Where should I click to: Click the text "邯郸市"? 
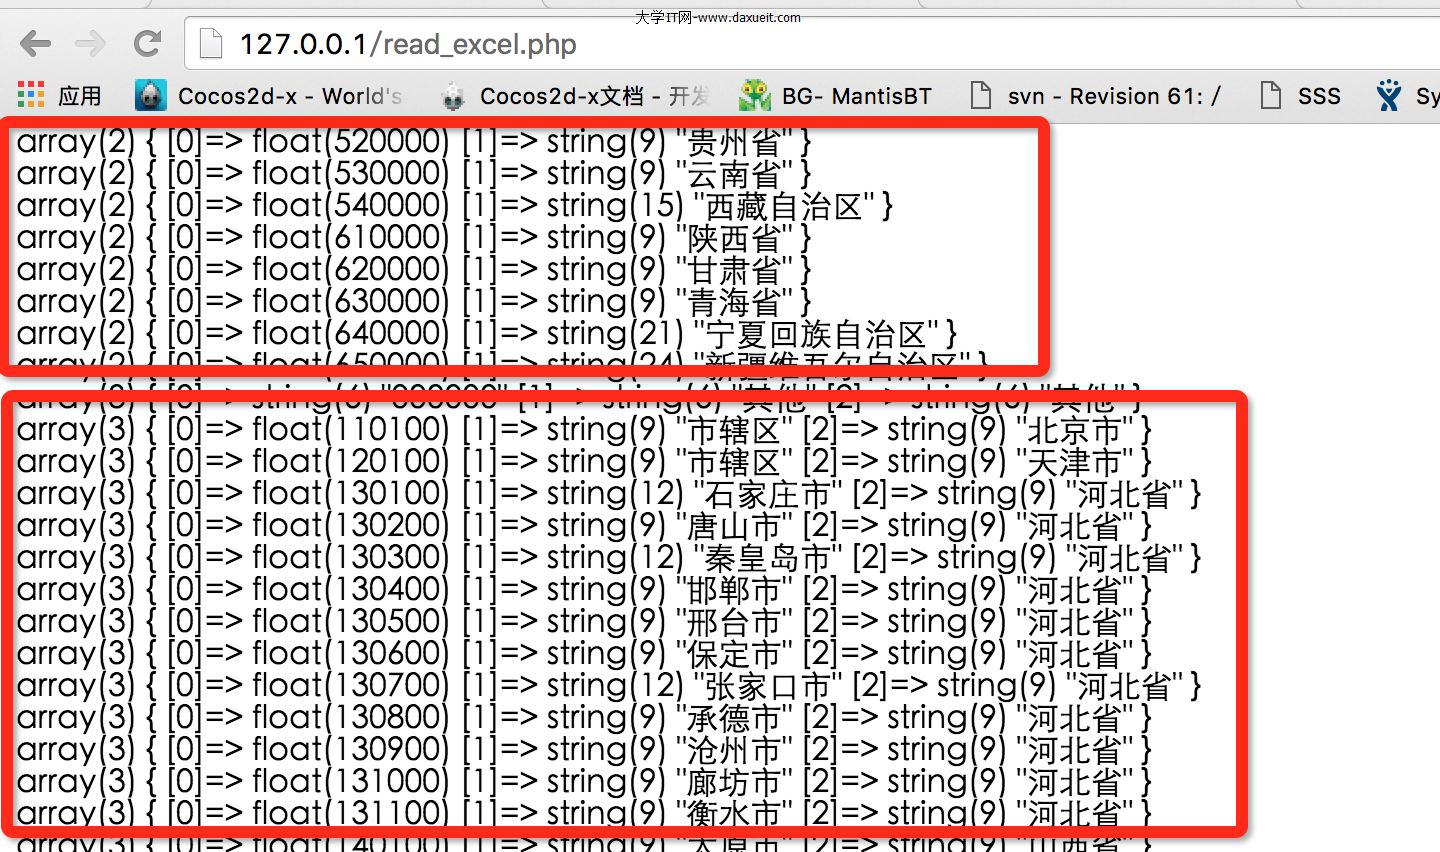coord(733,589)
